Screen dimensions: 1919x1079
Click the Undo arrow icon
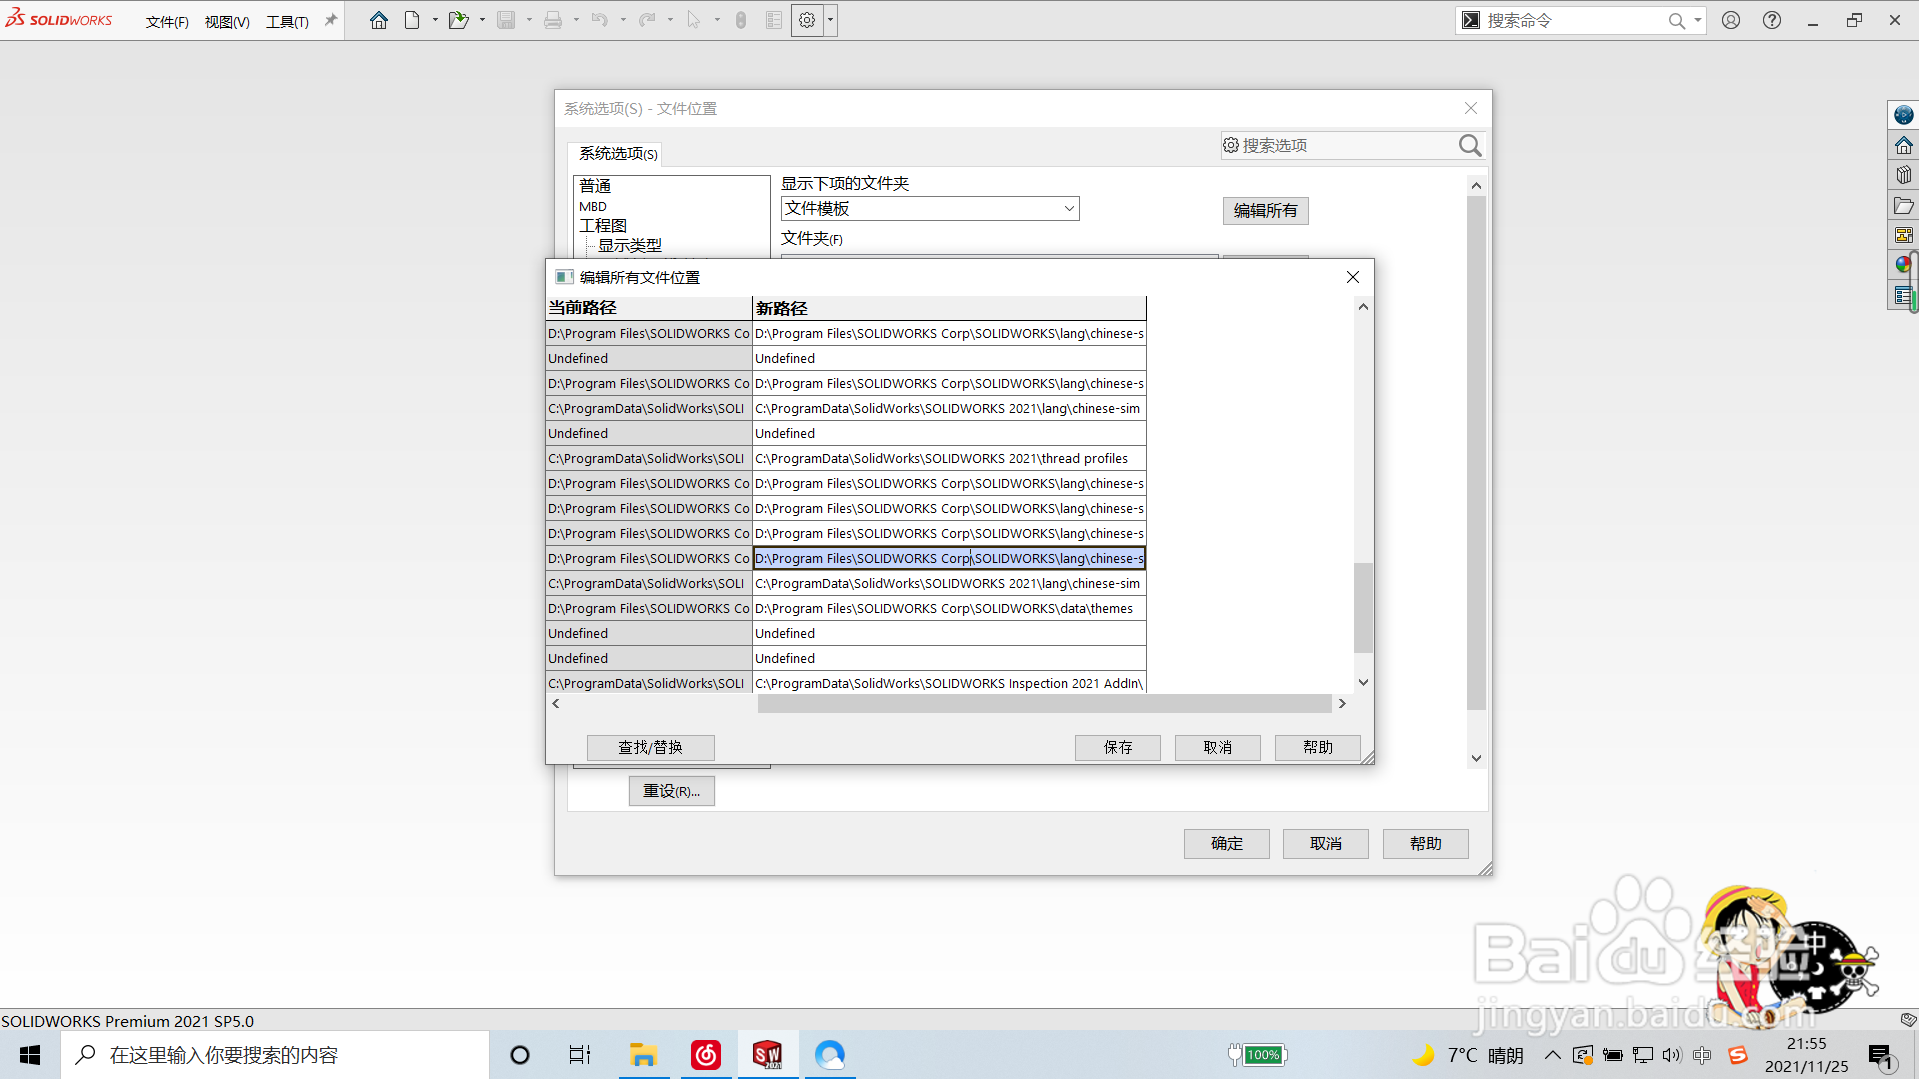tap(599, 20)
